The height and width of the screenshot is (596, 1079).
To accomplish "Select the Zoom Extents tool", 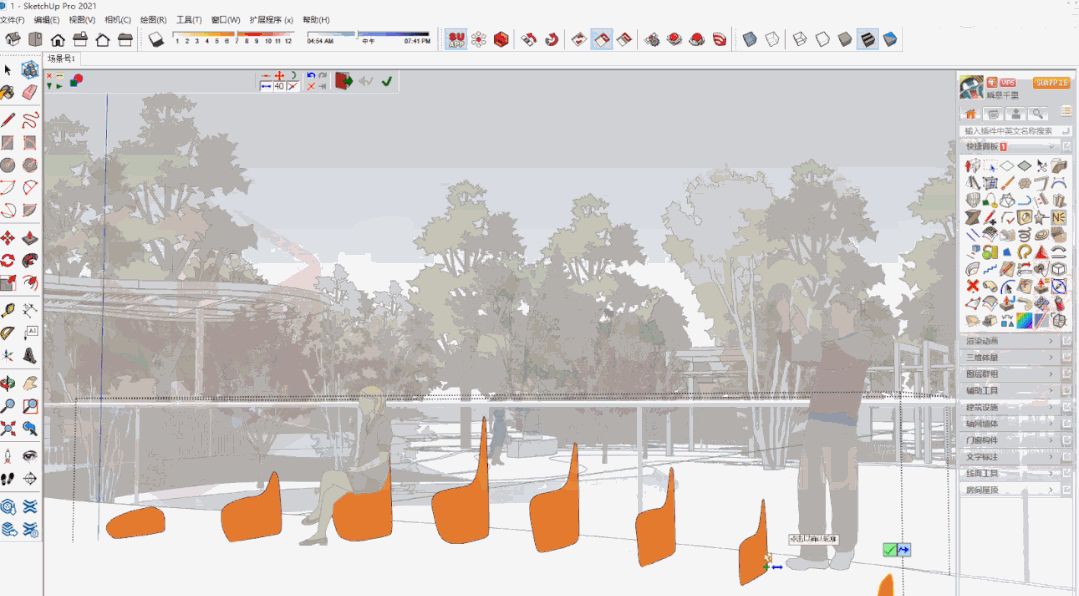I will [8, 429].
